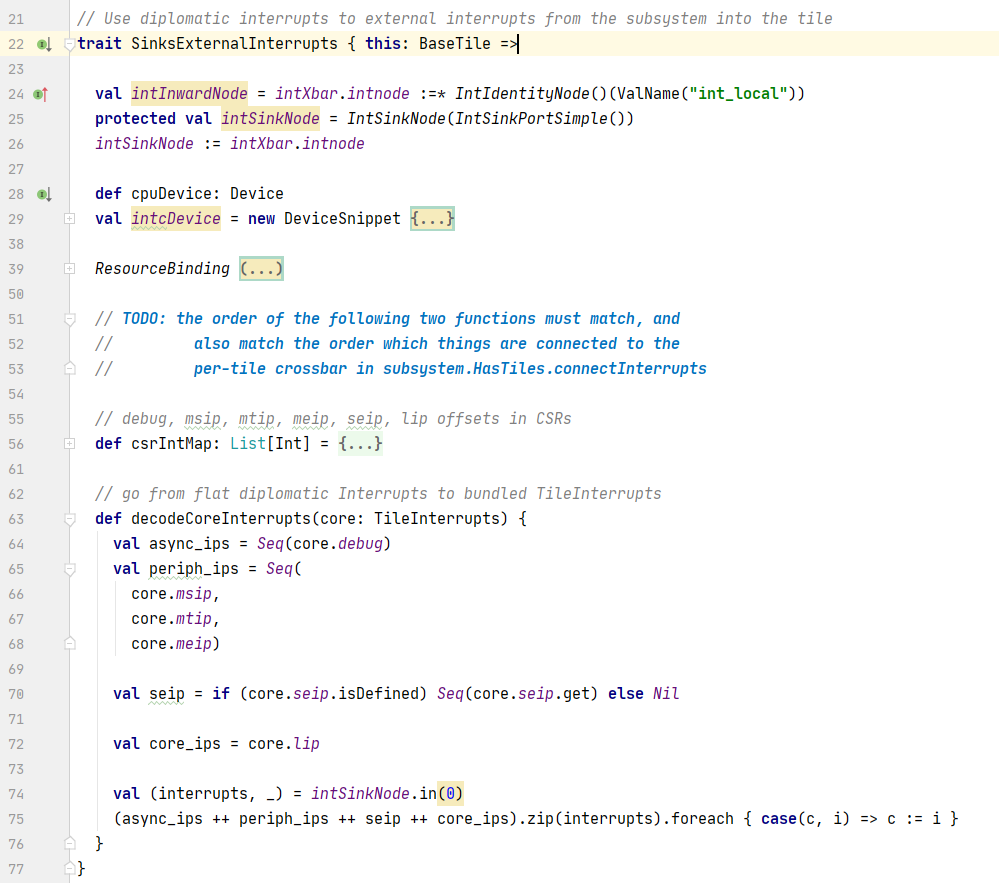Click the "int_local" string literal

(739, 94)
